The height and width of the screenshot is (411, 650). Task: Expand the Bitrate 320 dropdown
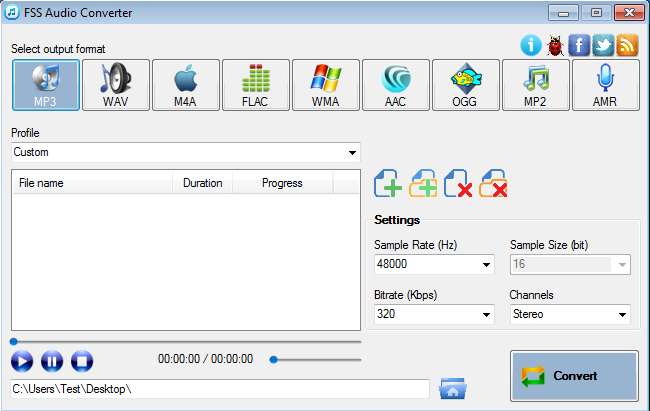point(434,314)
